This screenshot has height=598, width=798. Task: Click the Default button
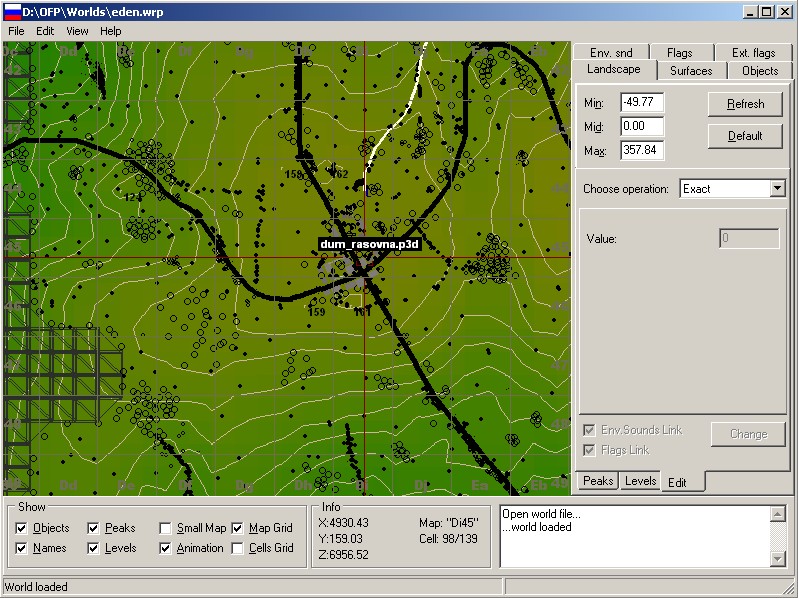click(744, 136)
